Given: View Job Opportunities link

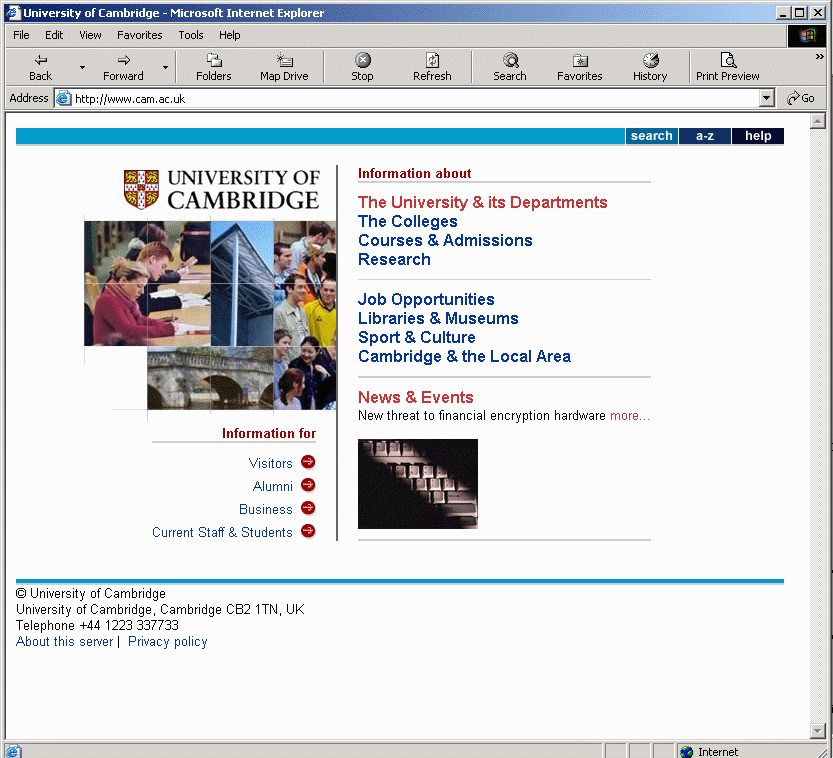Looking at the screenshot, I should click(426, 300).
